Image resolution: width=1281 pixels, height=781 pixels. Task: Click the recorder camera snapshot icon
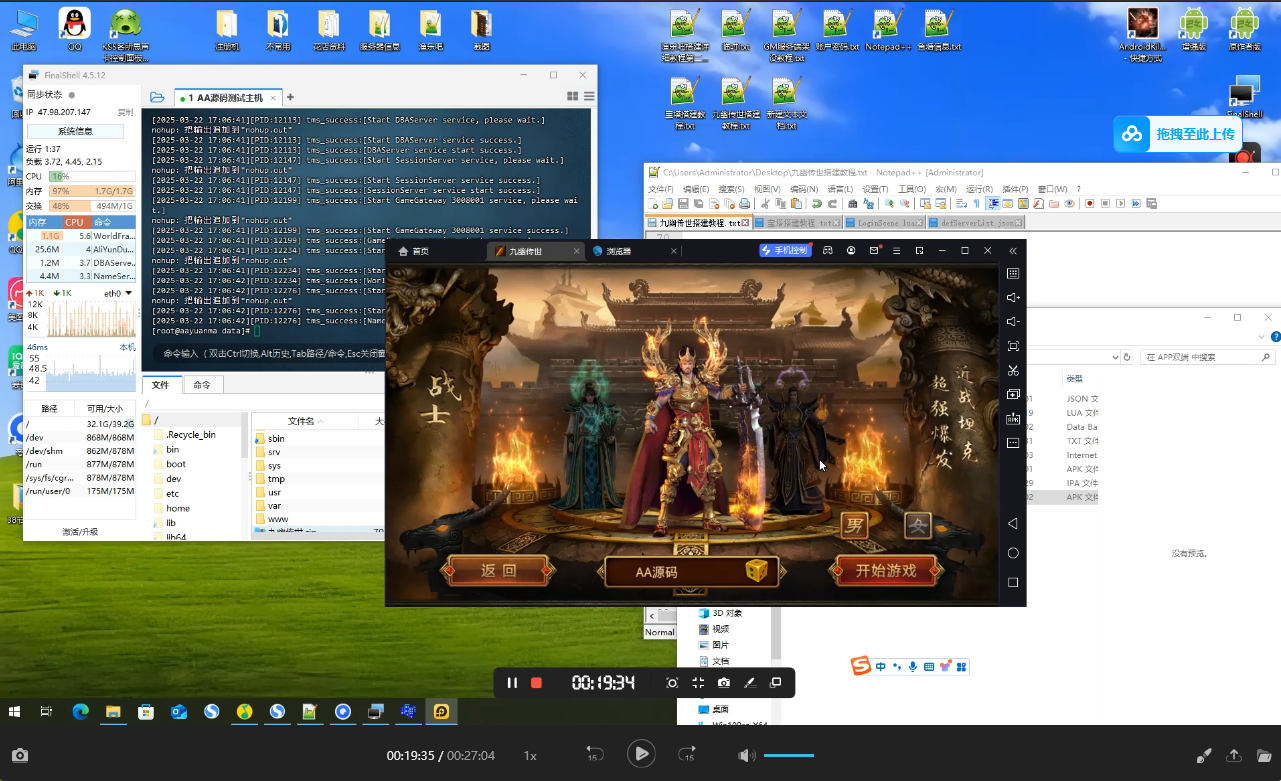pyautogui.click(x=724, y=683)
